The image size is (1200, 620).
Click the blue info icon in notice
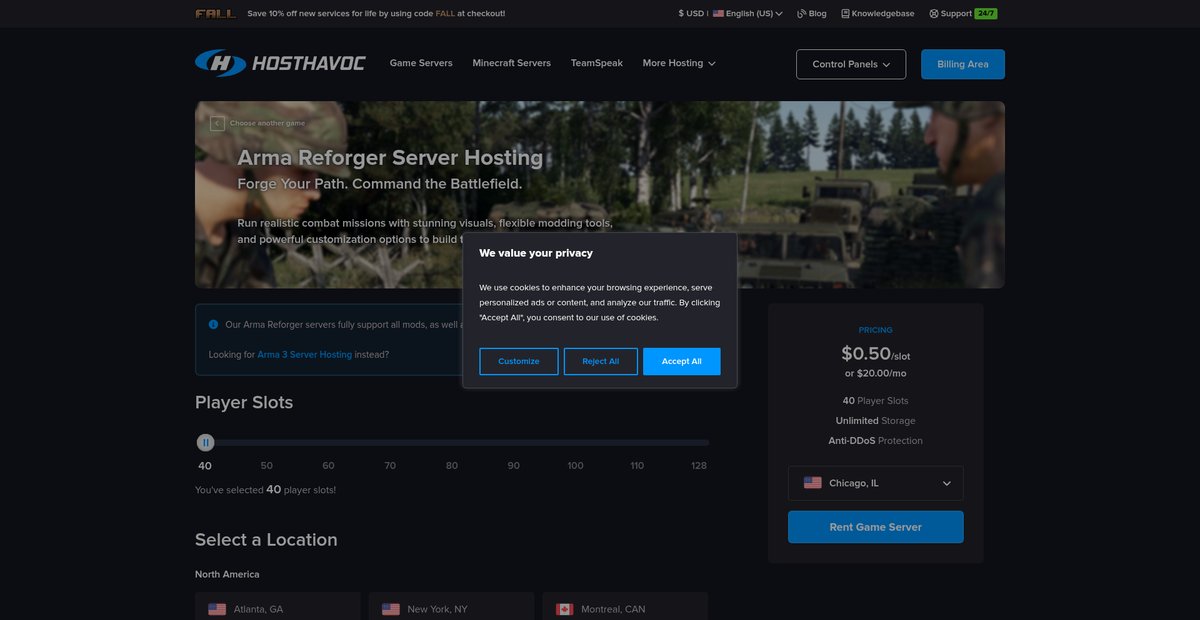(213, 324)
